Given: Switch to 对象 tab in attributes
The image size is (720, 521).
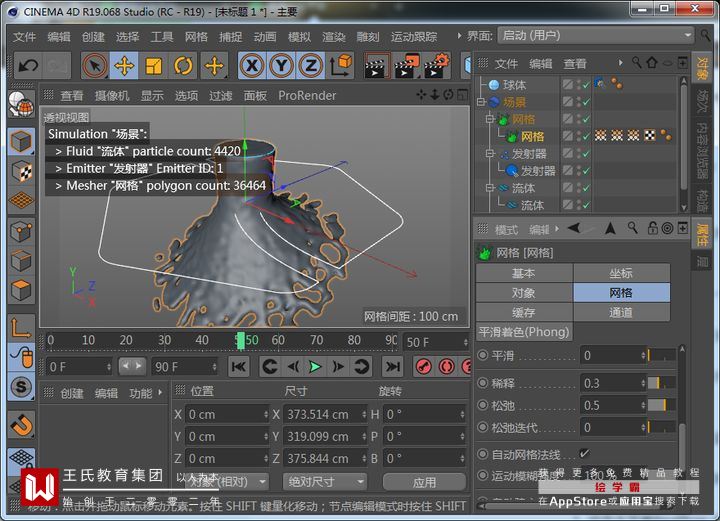Looking at the screenshot, I should click(524, 293).
